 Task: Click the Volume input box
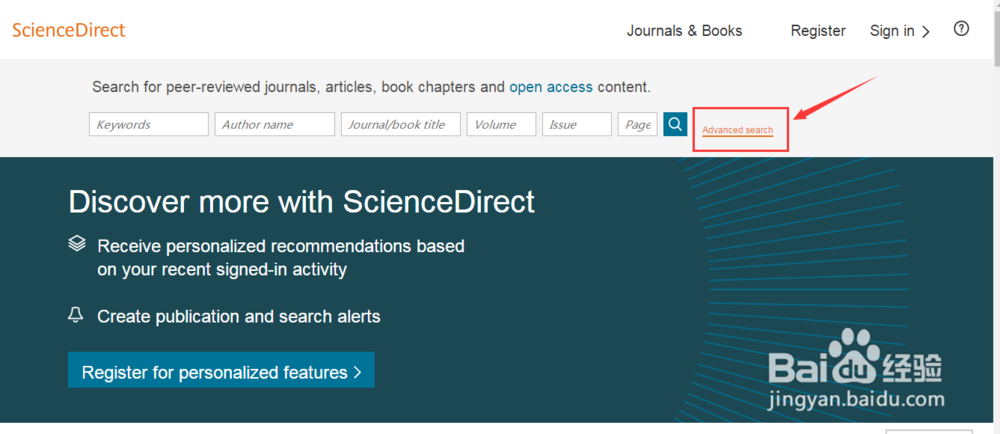coord(501,124)
